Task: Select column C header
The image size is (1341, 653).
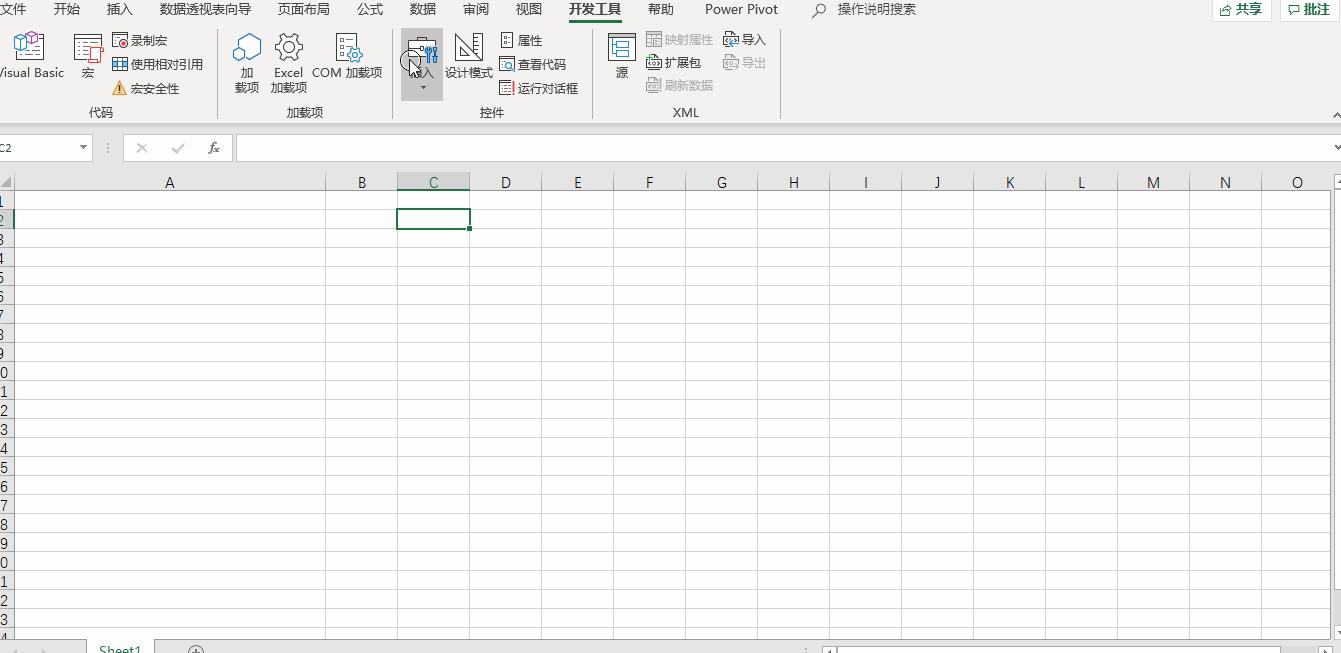Action: point(433,182)
